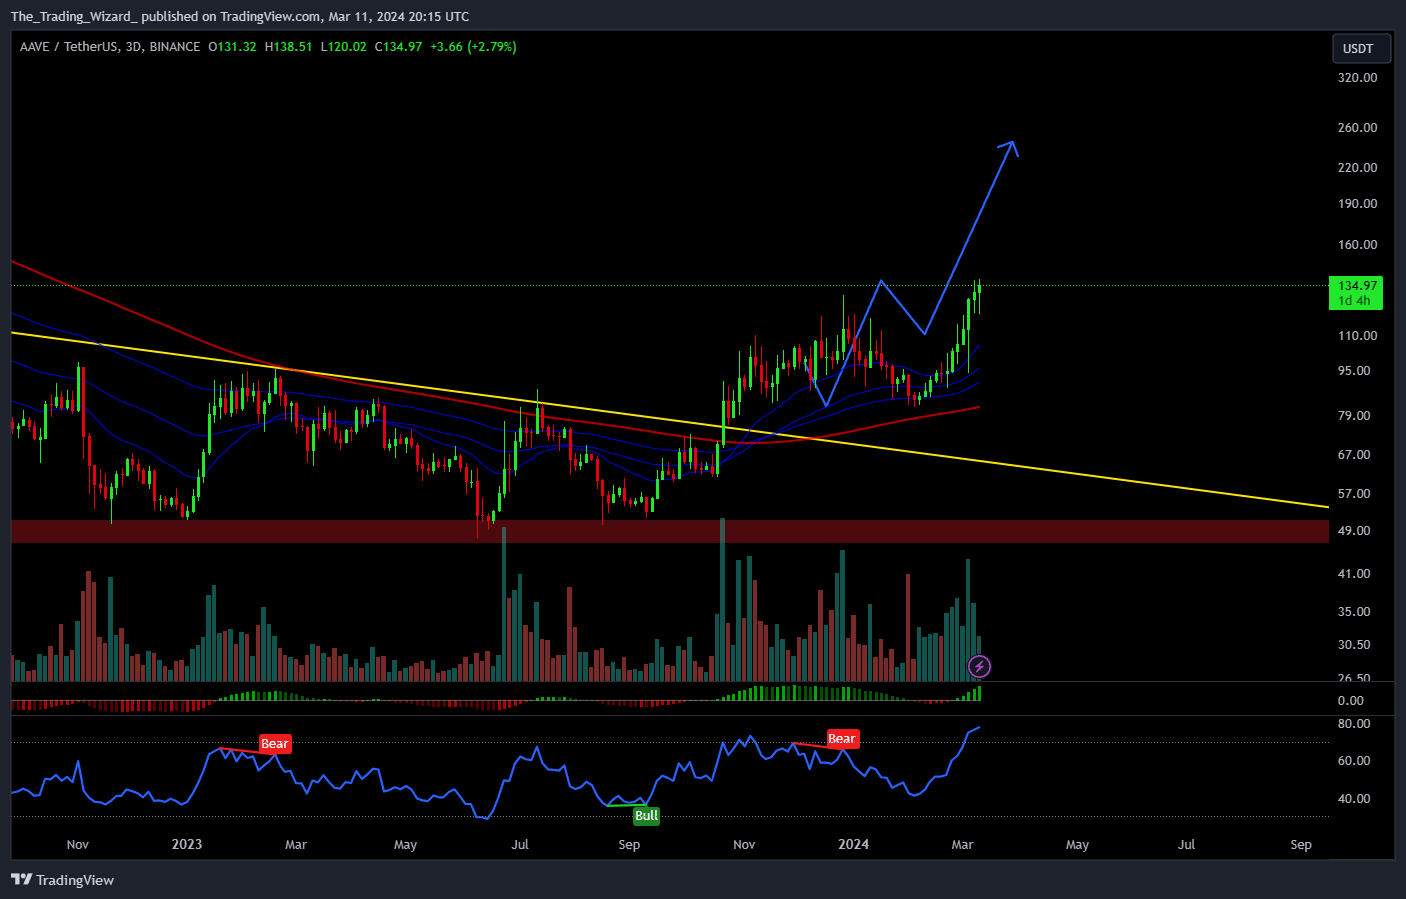Click the TradingView logo
This screenshot has width=1406, height=899.
coord(62,880)
